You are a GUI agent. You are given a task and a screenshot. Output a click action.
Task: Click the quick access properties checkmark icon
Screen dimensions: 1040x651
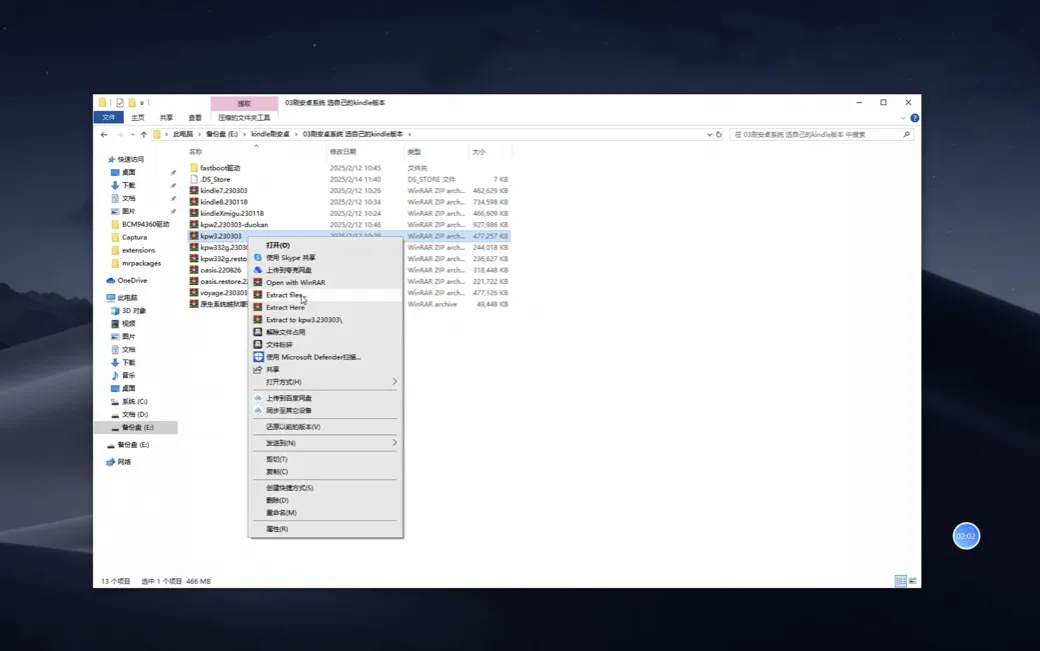click(119, 103)
